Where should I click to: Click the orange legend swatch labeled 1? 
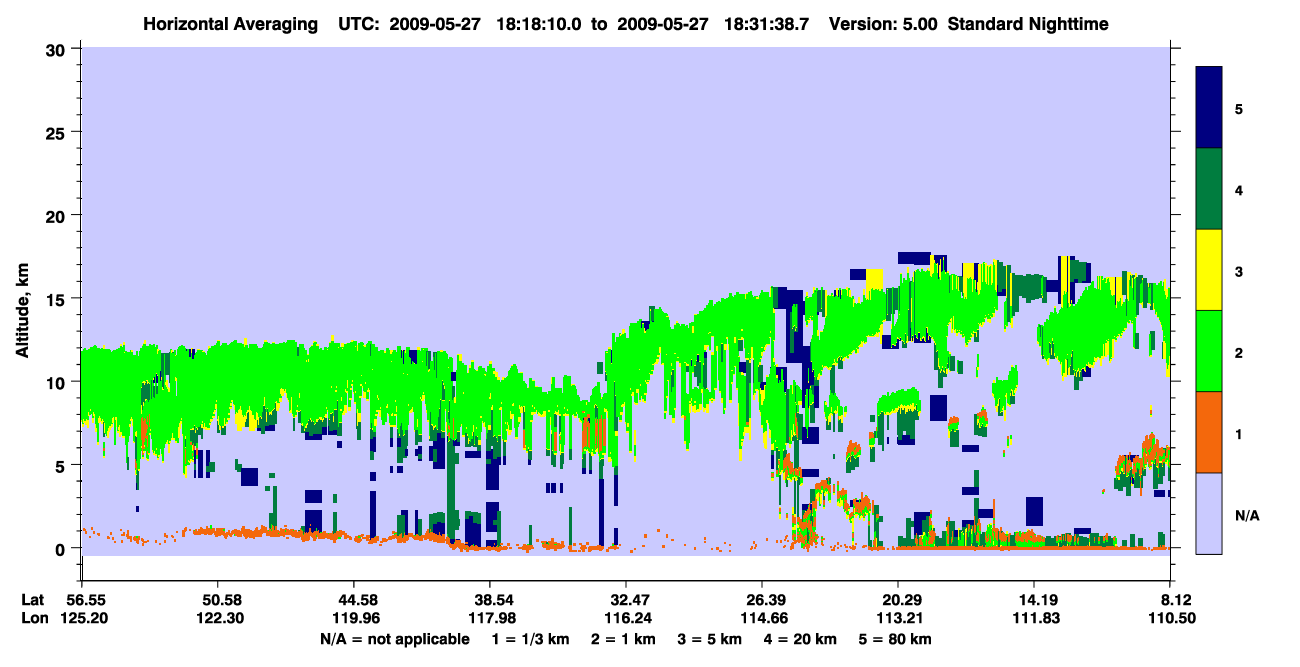pos(1209,432)
